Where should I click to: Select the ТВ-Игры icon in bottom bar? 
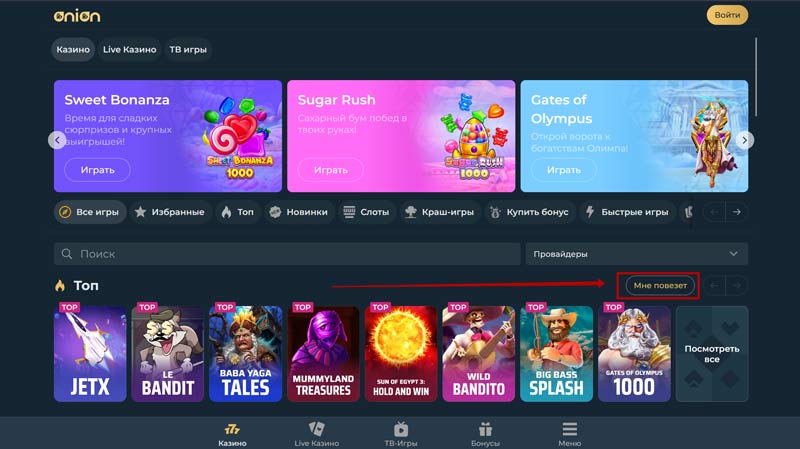tap(401, 429)
